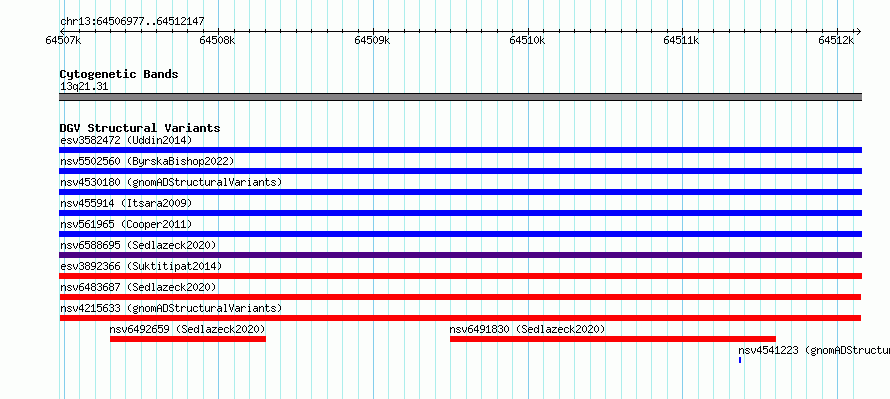Click the 64511k ruler tick label
This screenshot has width=890, height=399.
(682, 41)
